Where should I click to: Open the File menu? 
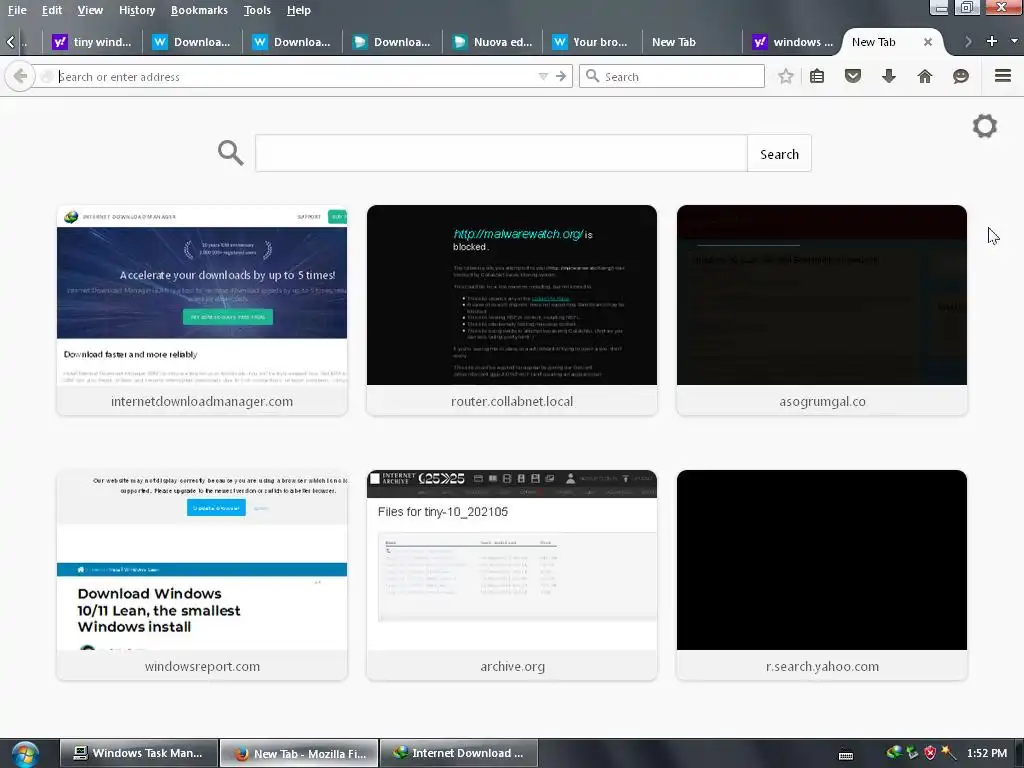click(x=17, y=10)
